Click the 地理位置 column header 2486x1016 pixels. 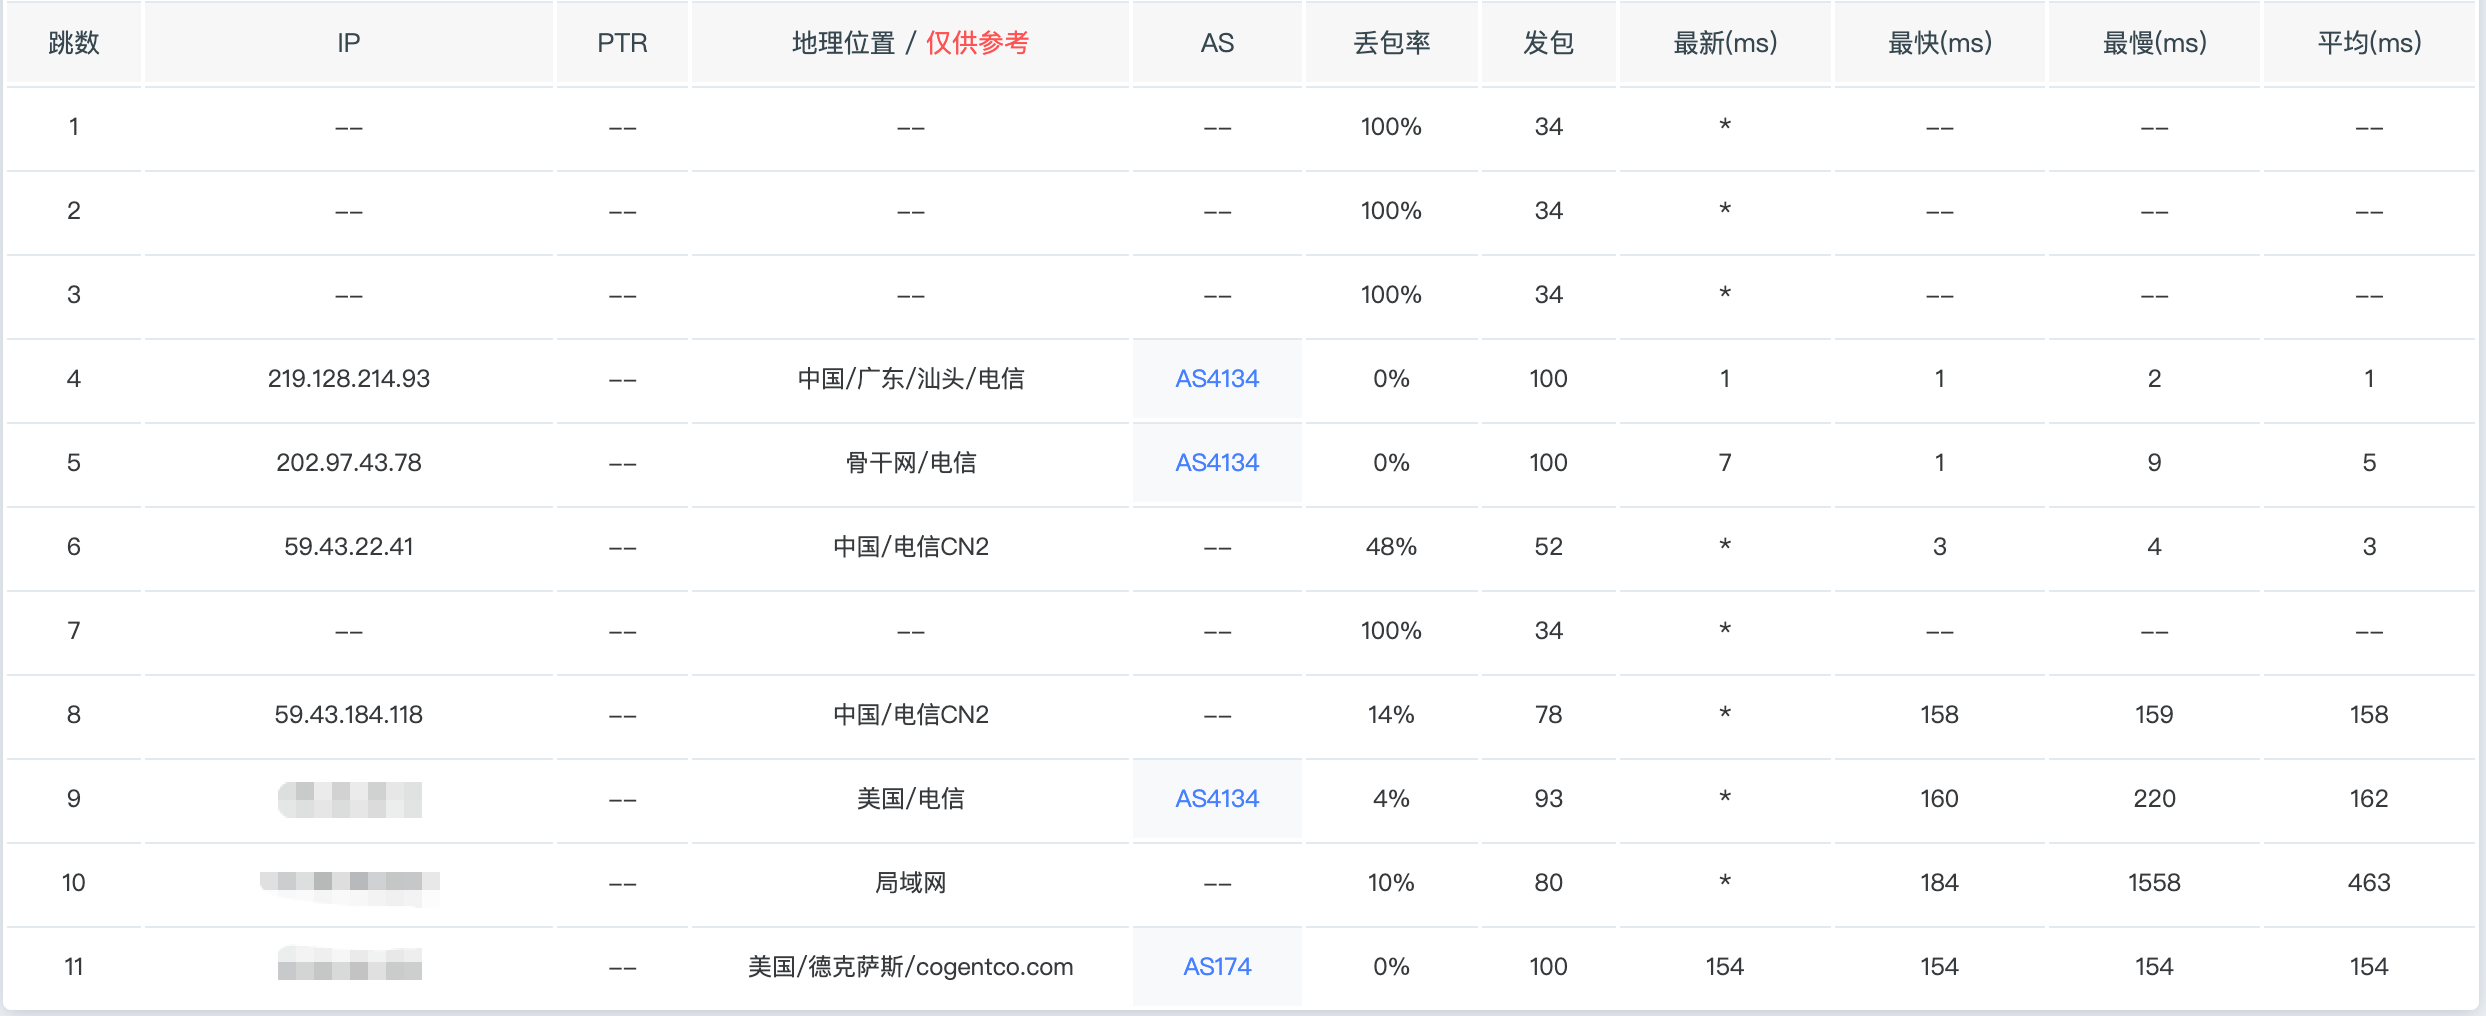pos(843,43)
